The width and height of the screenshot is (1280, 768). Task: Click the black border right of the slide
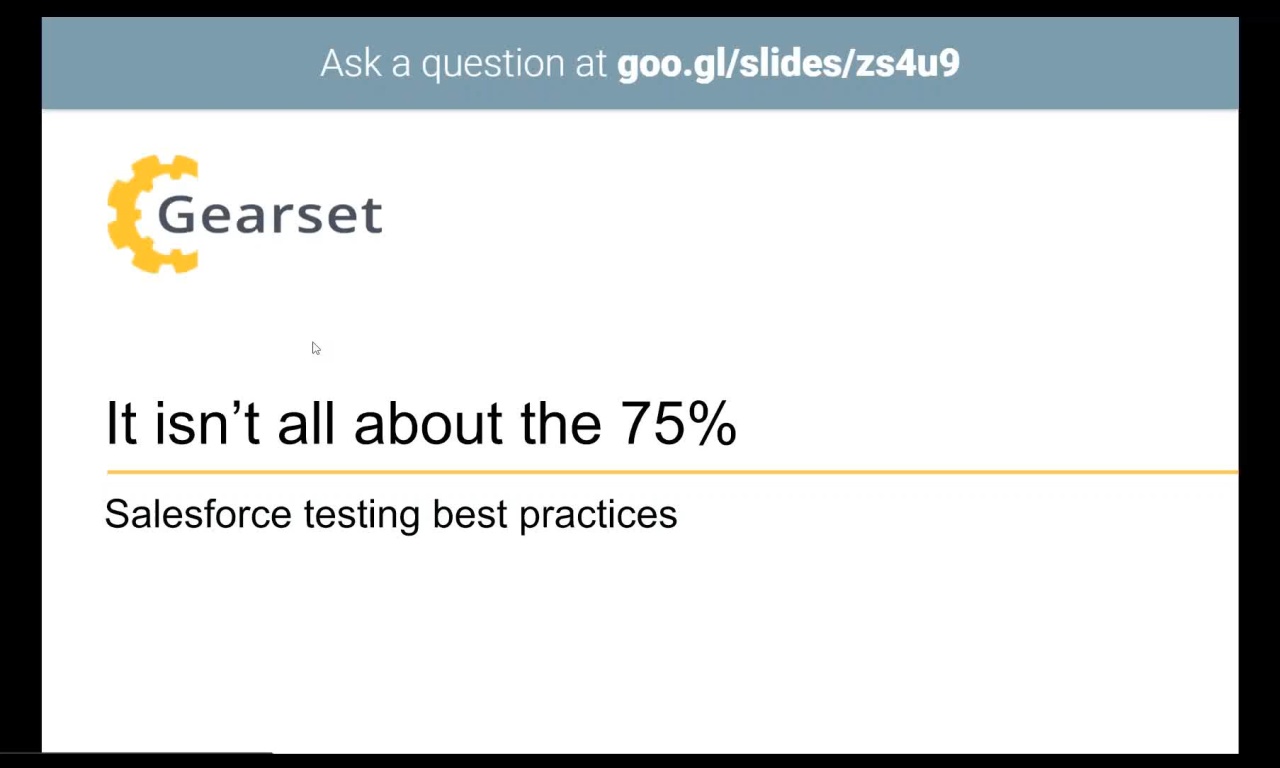(x=1259, y=384)
